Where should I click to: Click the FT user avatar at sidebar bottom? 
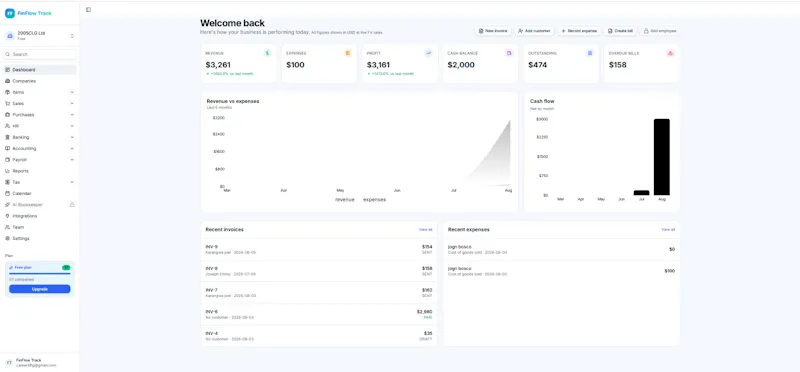tap(9, 362)
